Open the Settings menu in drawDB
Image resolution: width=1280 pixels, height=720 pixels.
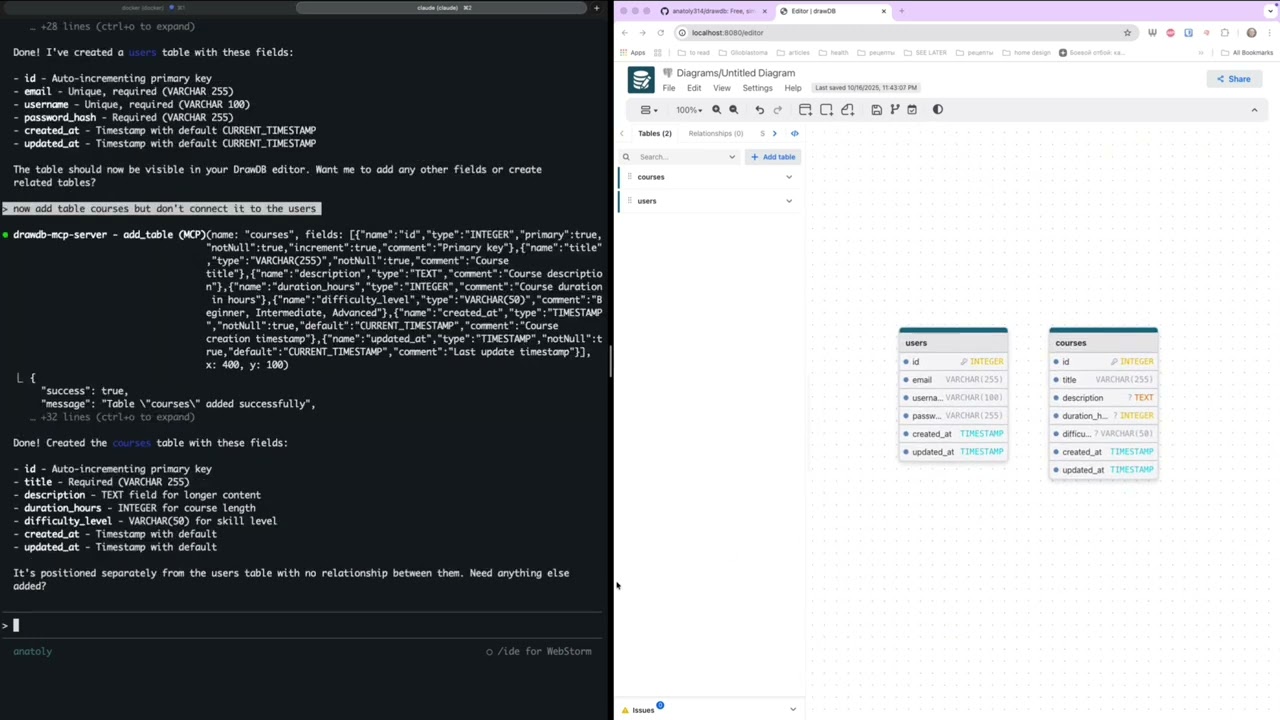click(757, 88)
